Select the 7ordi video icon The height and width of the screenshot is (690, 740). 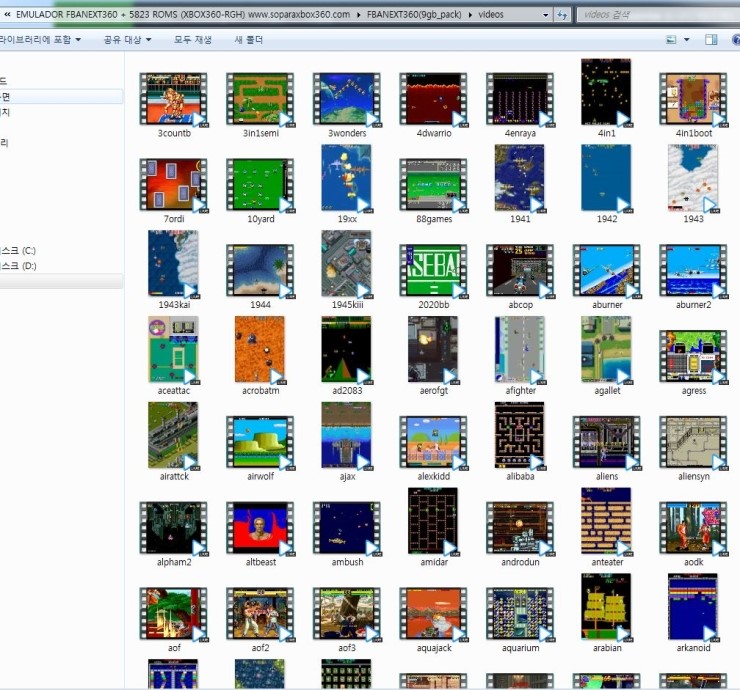tap(174, 185)
